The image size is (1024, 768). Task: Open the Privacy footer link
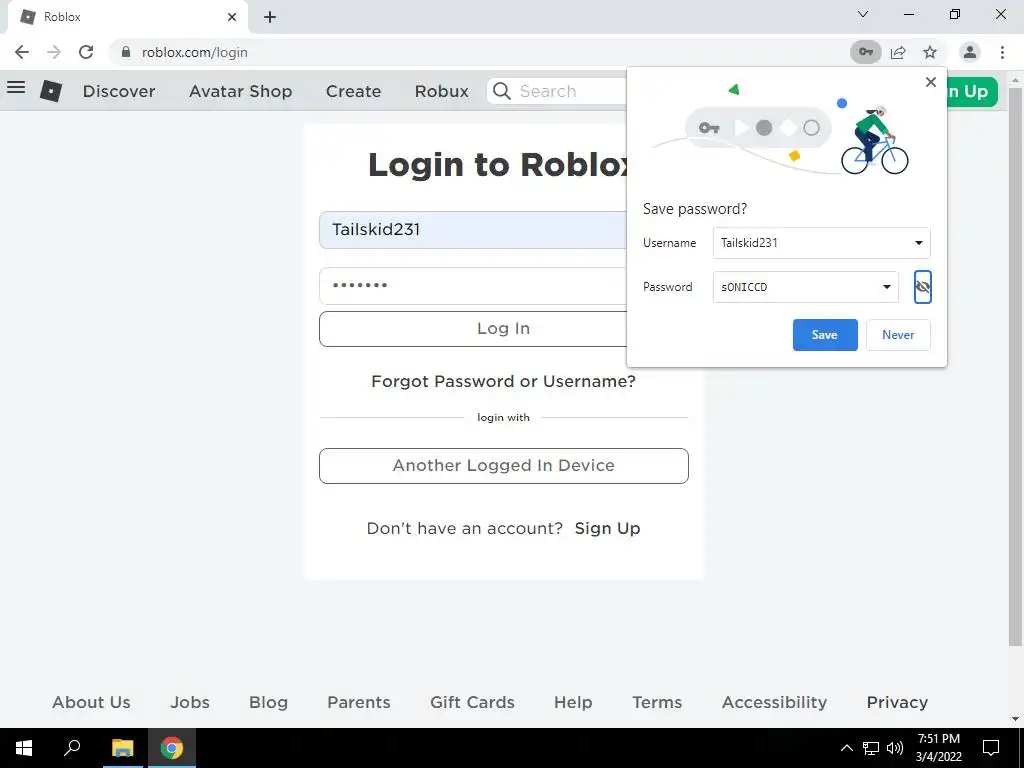coord(897,702)
